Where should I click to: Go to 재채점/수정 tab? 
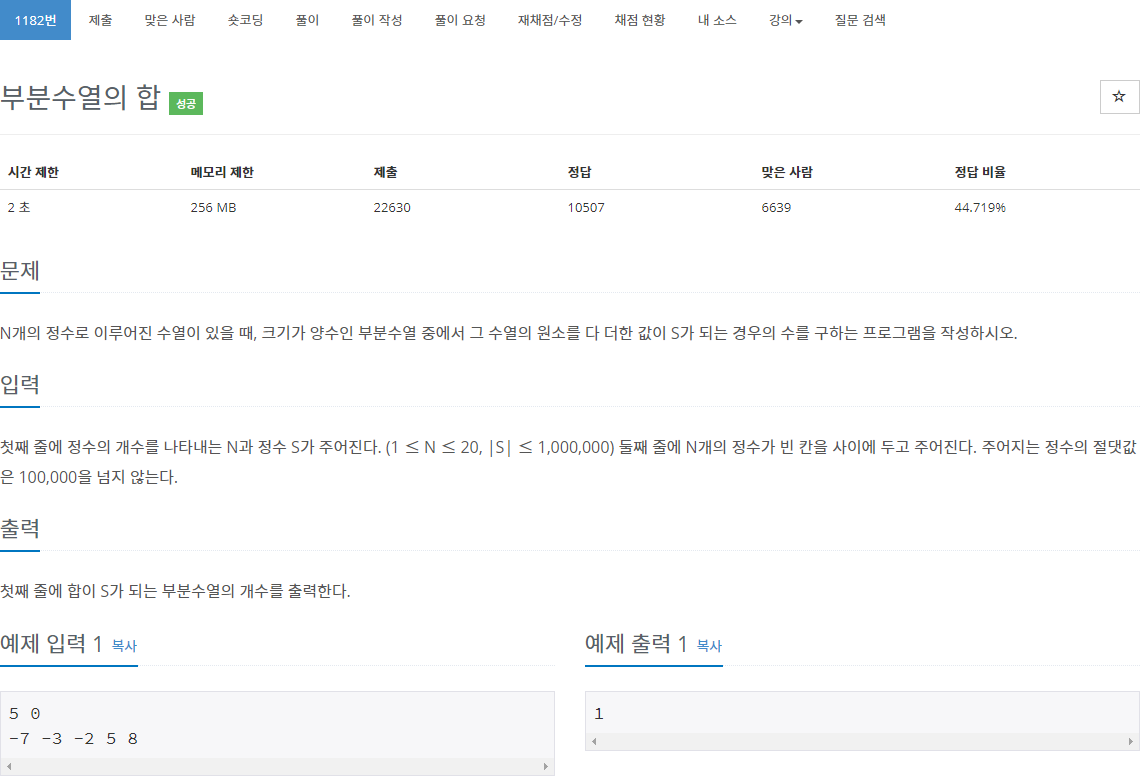click(550, 20)
